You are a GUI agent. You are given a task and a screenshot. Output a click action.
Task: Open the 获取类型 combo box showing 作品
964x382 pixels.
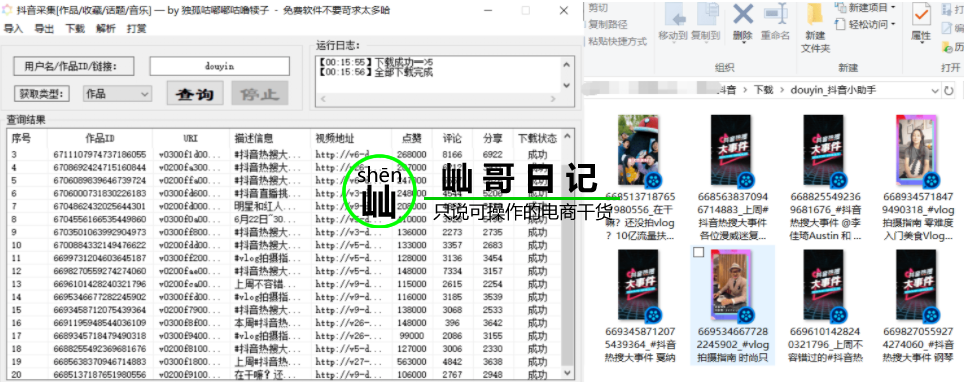click(117, 94)
